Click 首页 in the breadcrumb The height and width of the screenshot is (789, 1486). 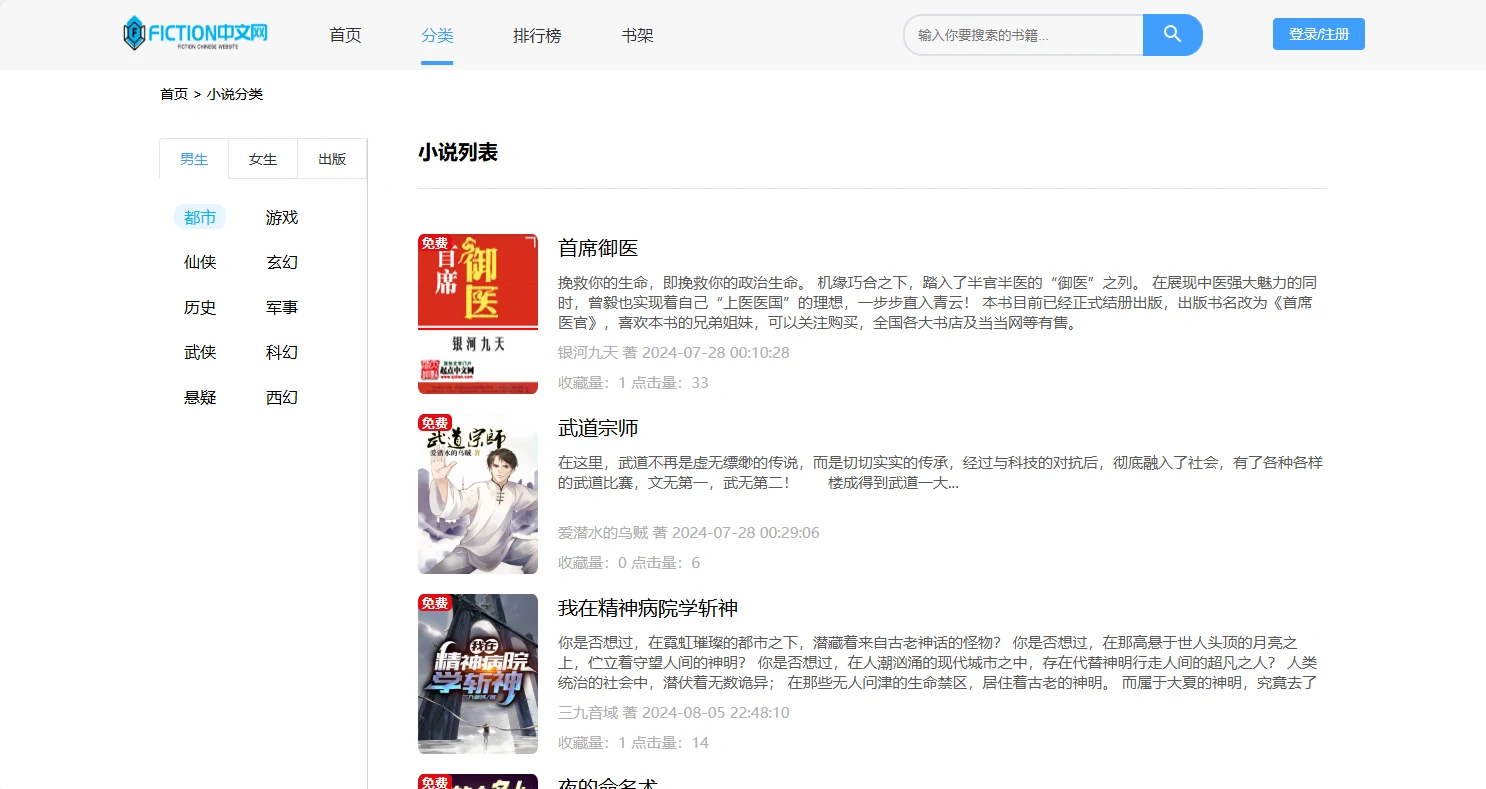pyautogui.click(x=174, y=94)
